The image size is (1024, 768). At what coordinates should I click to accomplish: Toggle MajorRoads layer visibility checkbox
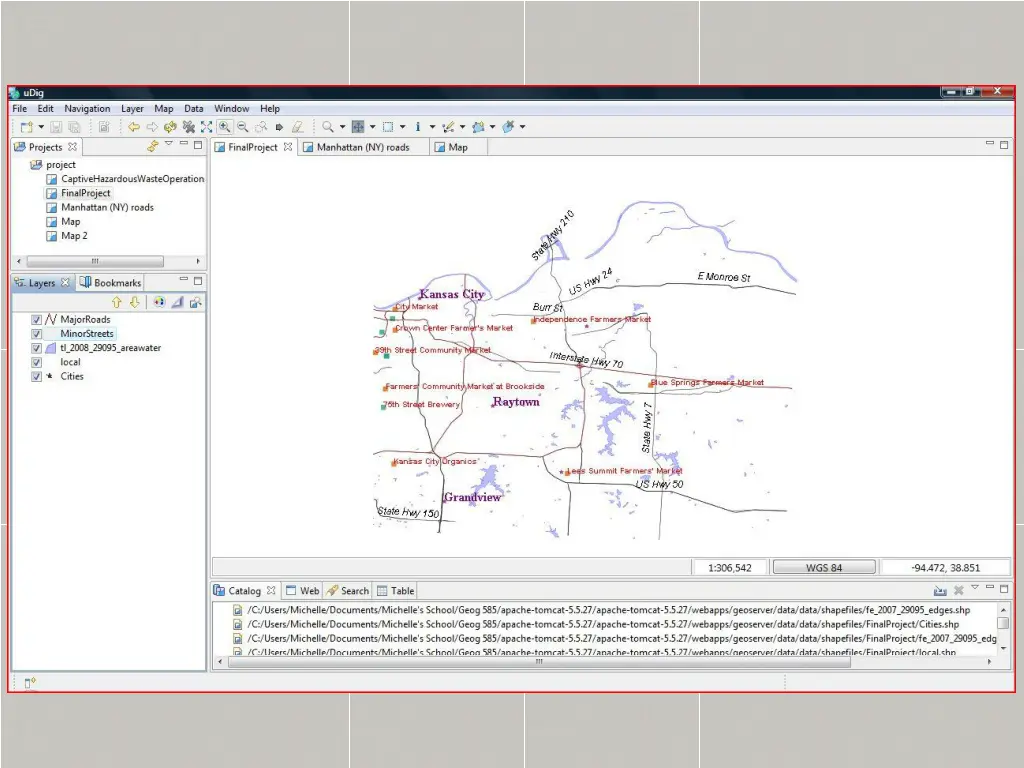coord(37,320)
